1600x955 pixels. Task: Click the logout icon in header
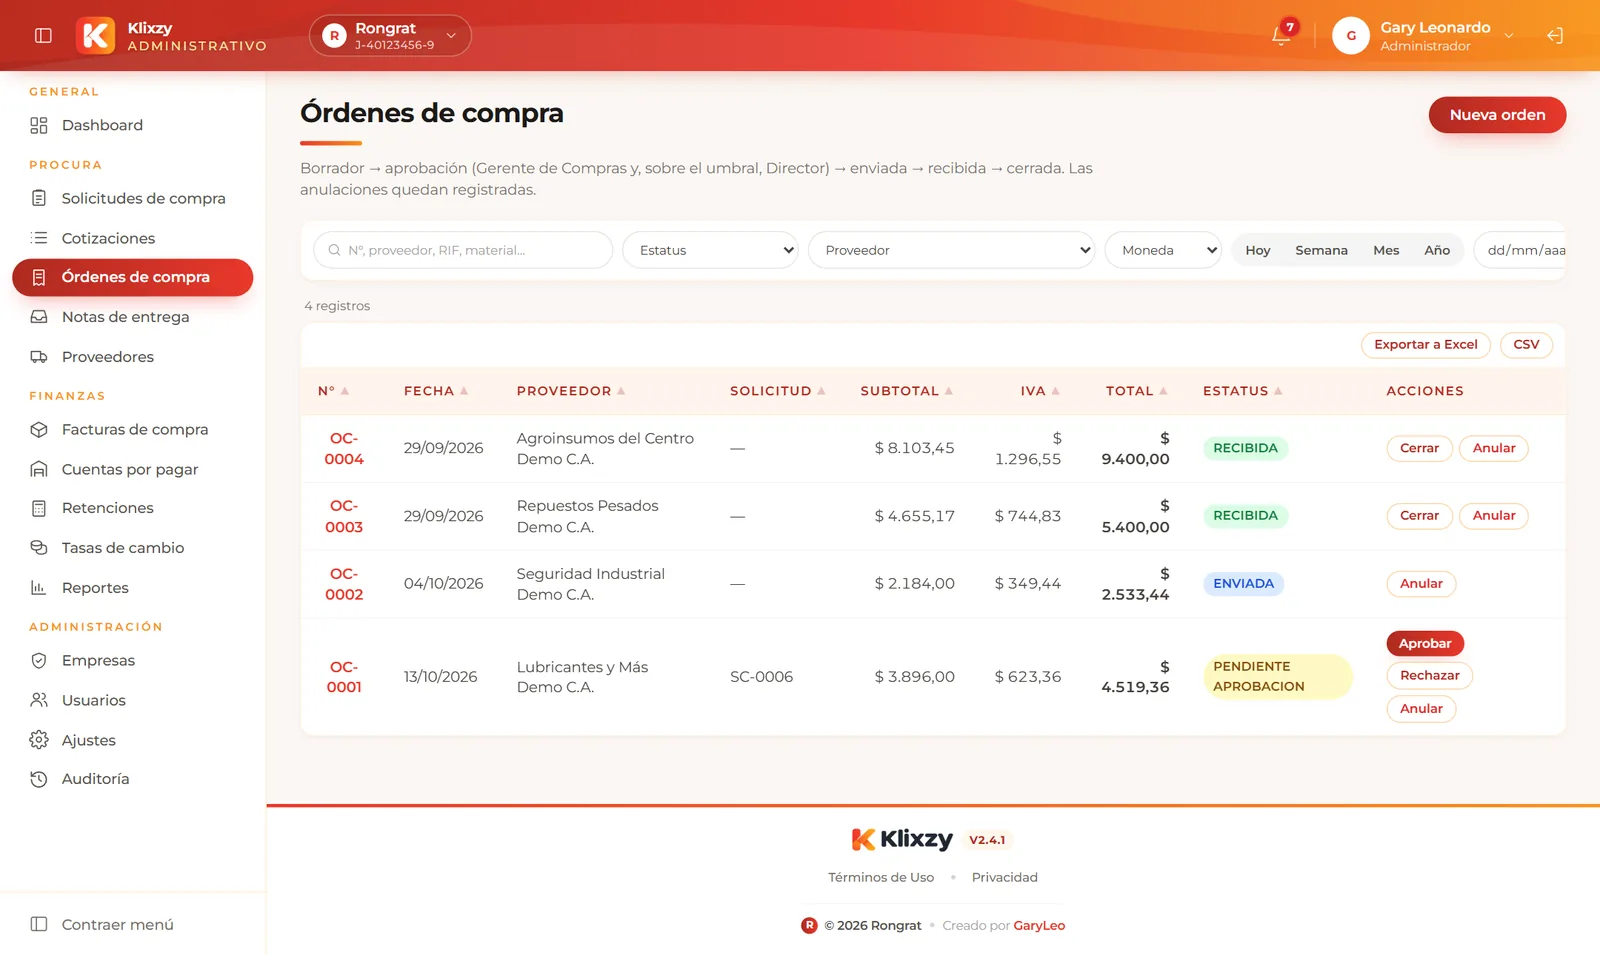pos(1555,35)
